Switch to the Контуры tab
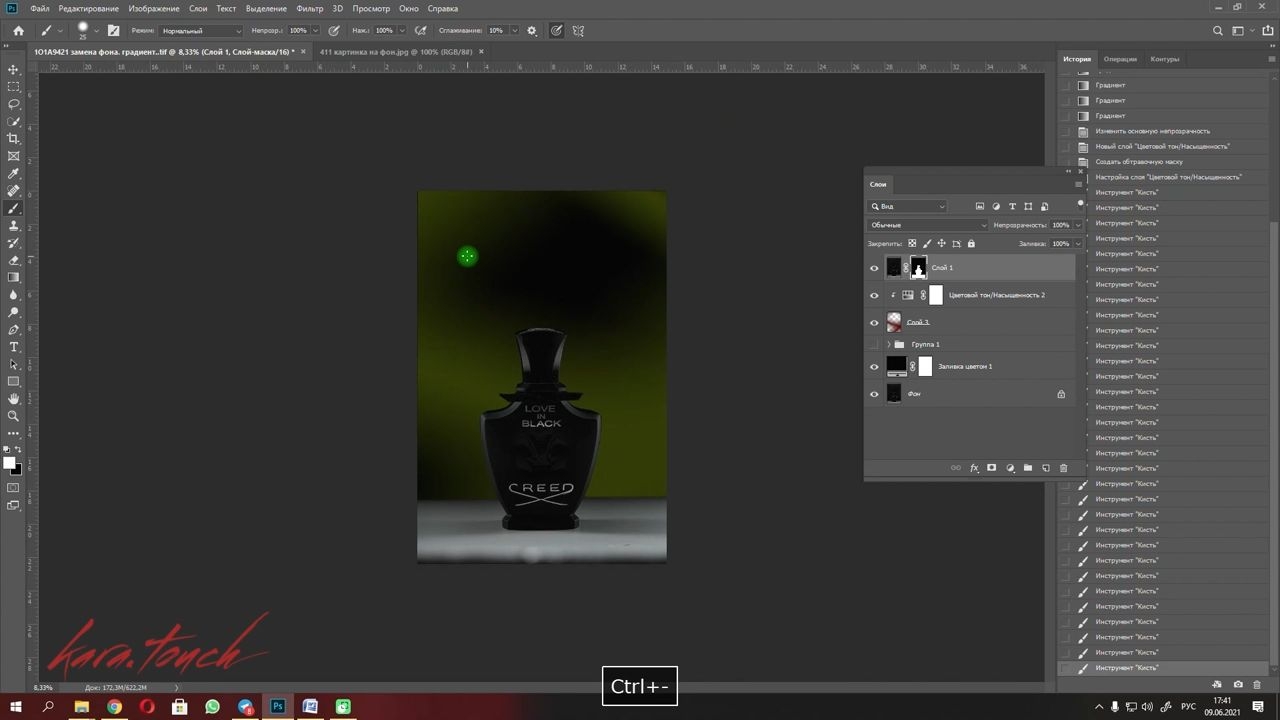 (1165, 59)
